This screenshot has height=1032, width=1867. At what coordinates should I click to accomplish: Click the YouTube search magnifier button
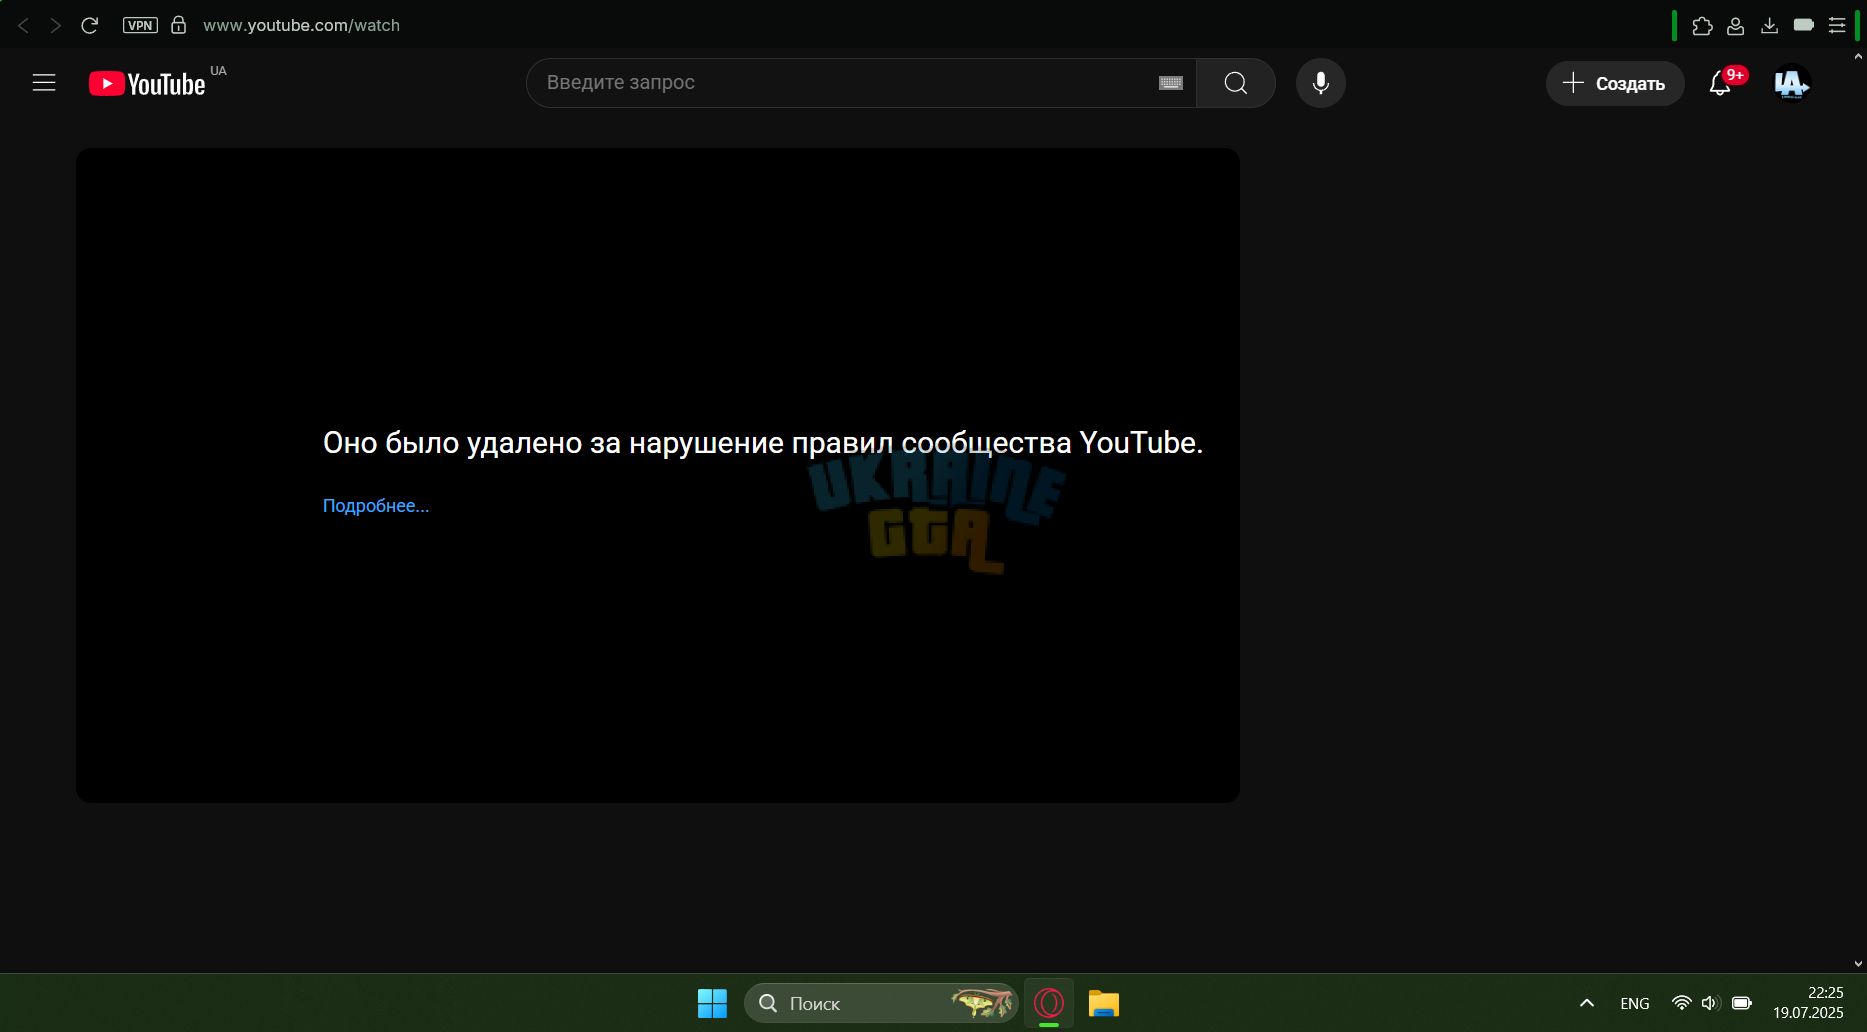(1236, 83)
